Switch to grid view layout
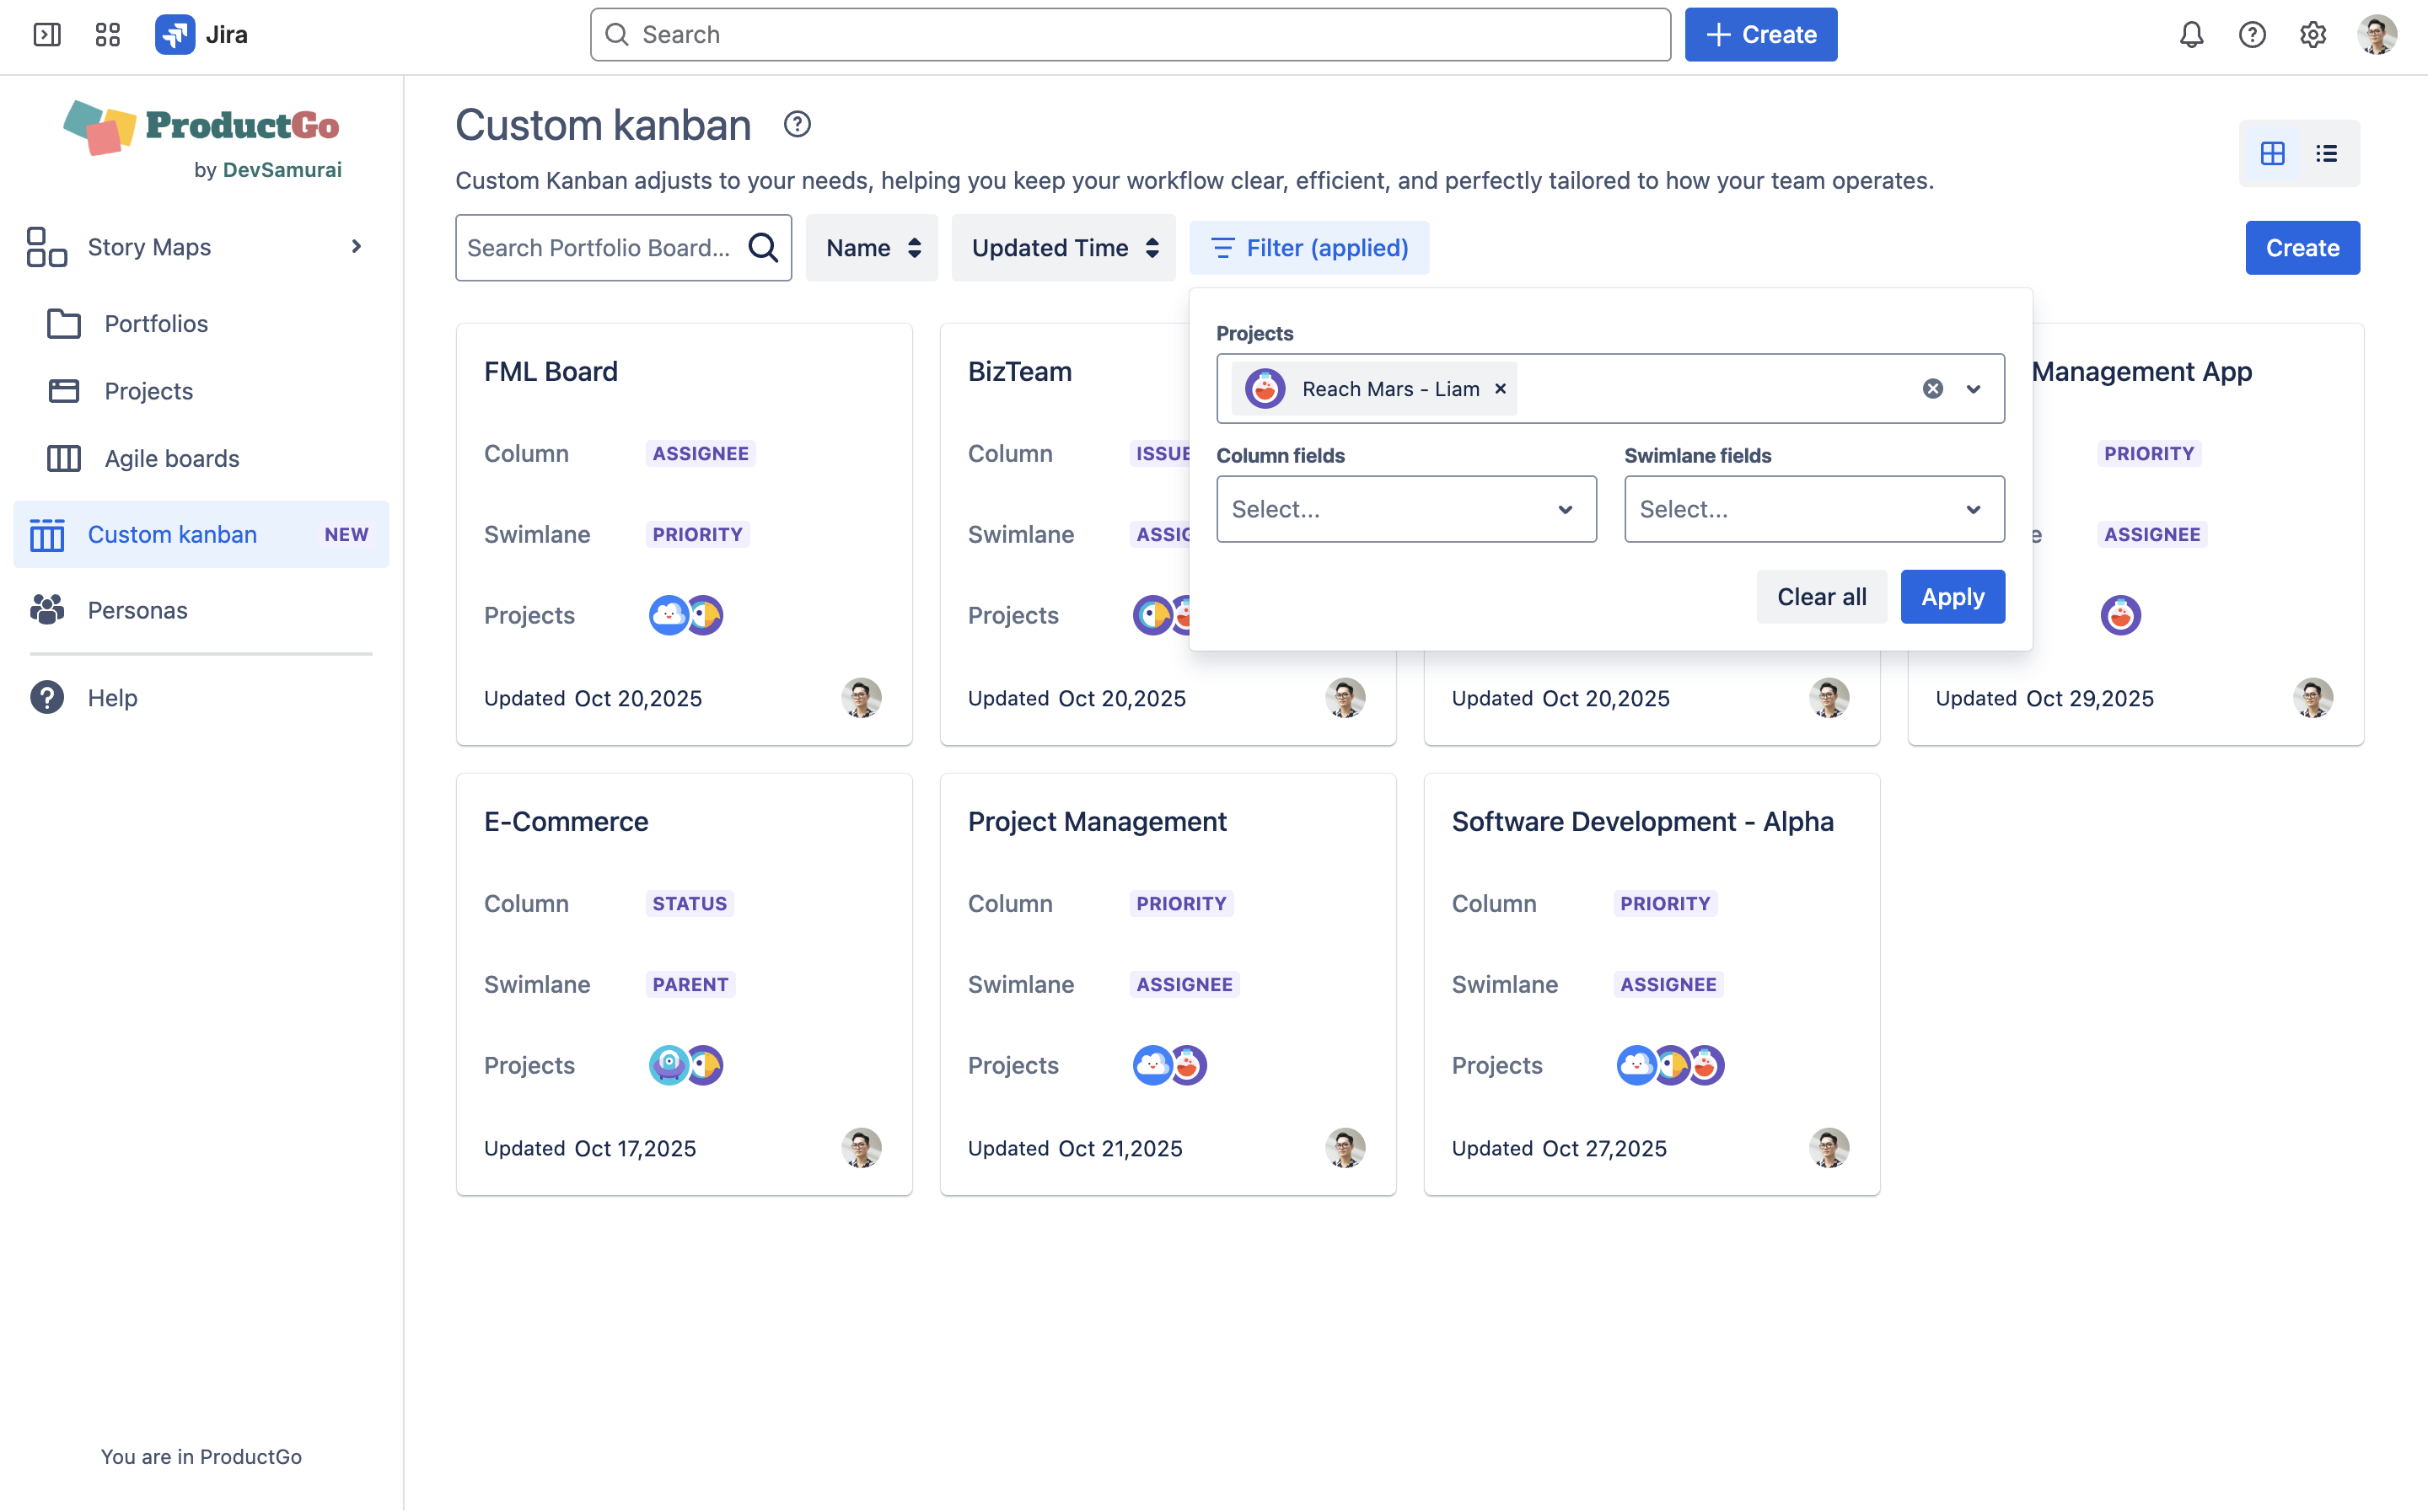The height and width of the screenshot is (1512, 2428). pos(2272,153)
